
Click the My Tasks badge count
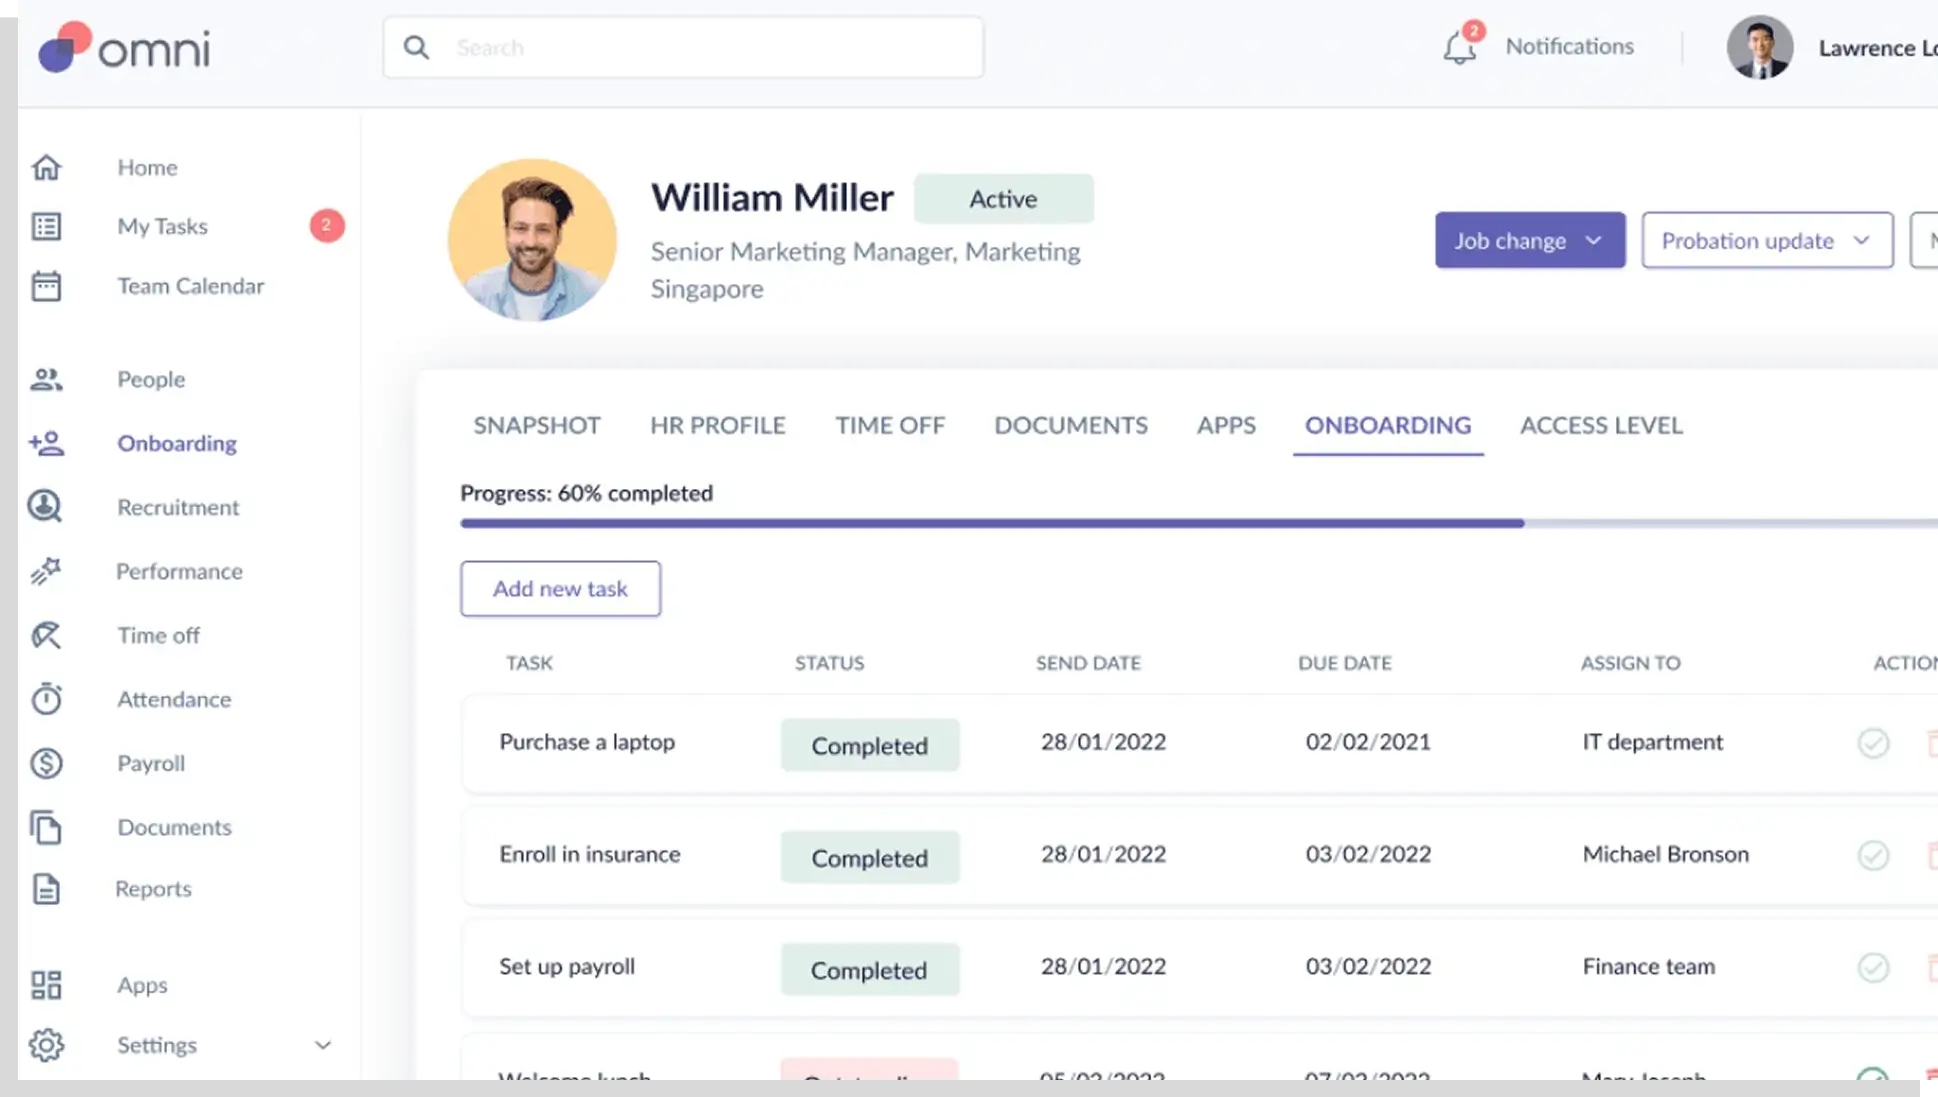coord(327,225)
